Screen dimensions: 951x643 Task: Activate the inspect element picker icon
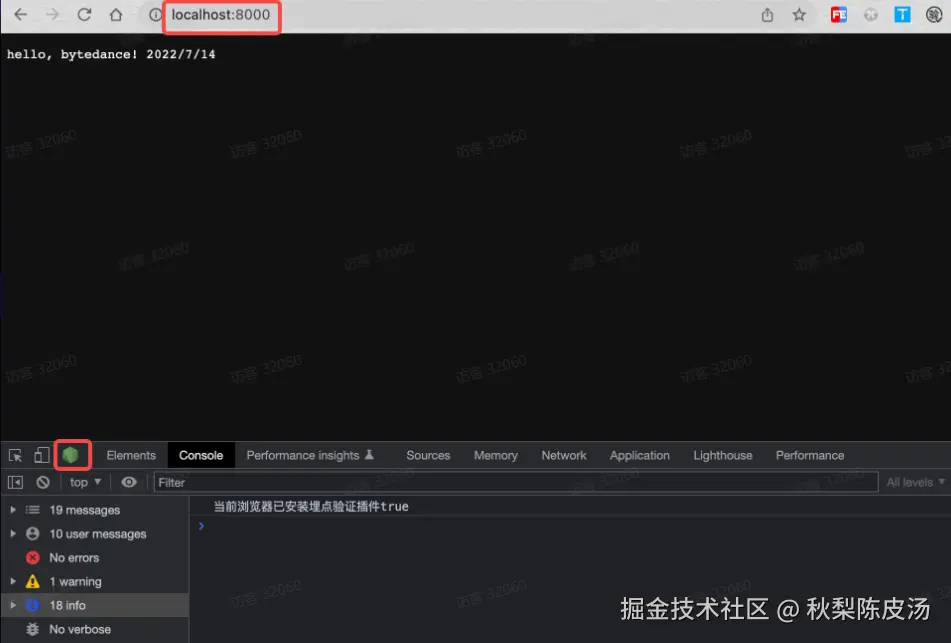15,455
